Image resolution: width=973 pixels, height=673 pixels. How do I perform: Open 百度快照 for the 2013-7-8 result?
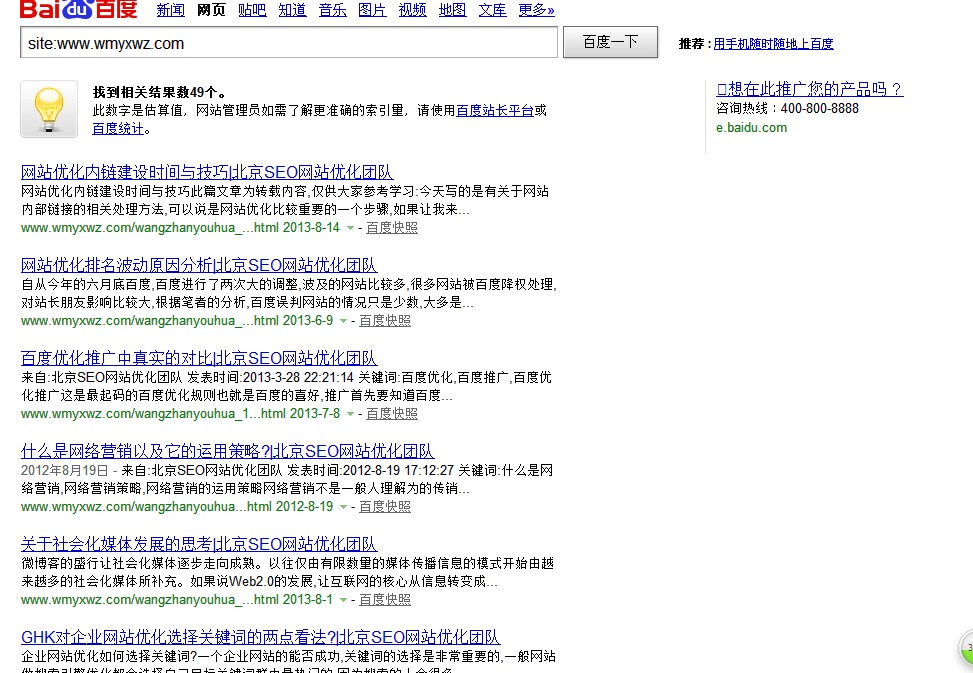392,414
